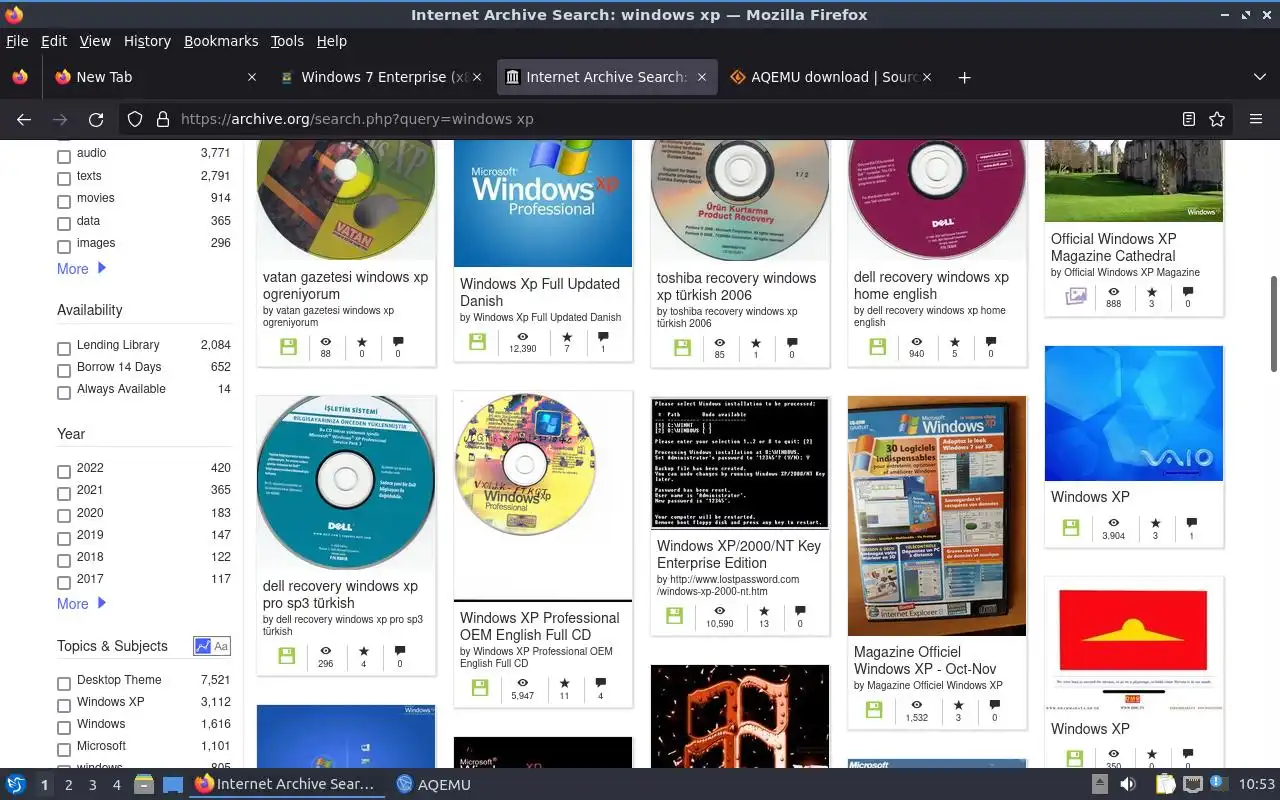The width and height of the screenshot is (1280, 800).
Task: Open tracking protection shield icon
Action: point(135,119)
